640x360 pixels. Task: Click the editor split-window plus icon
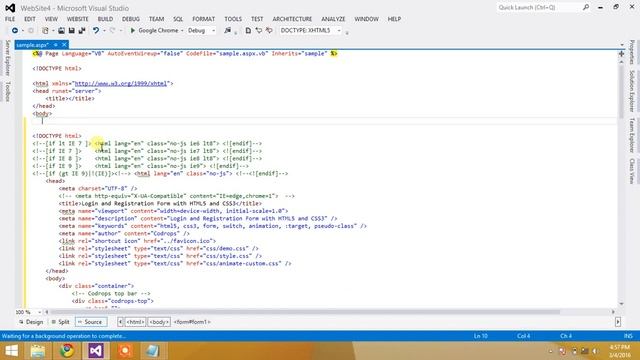(621, 54)
